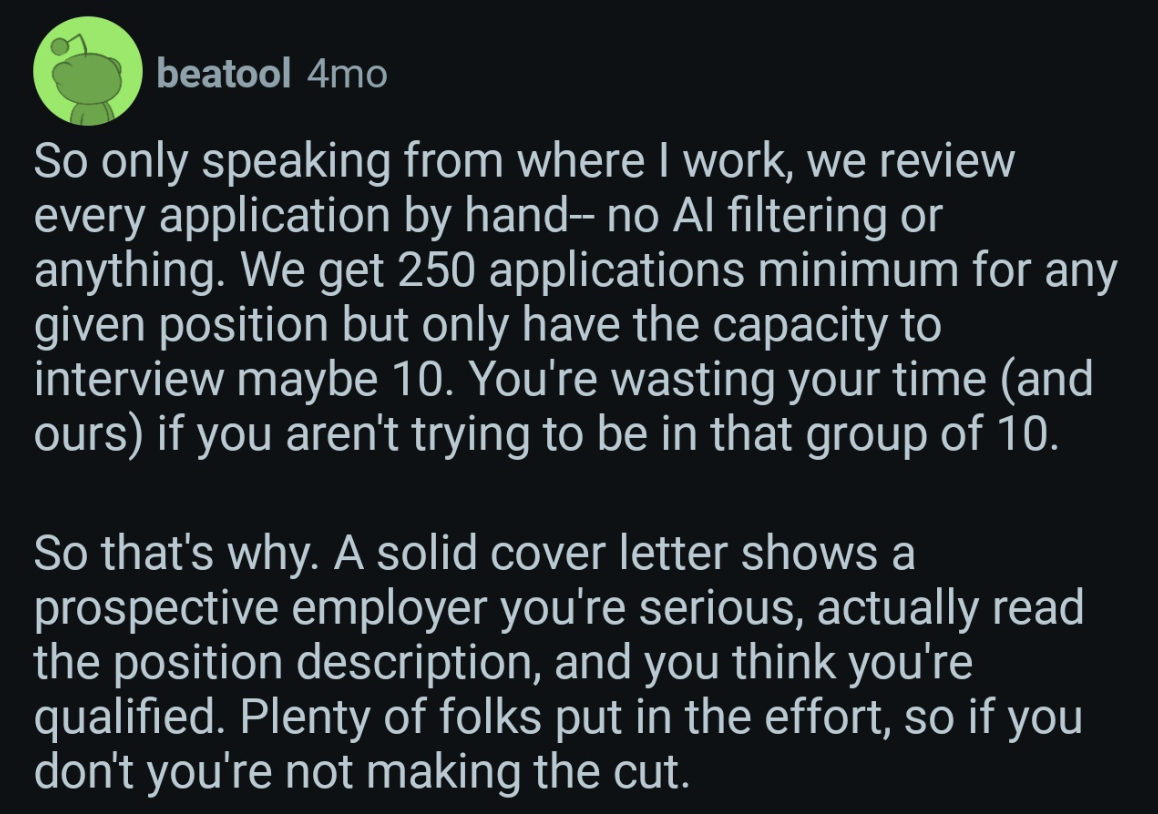This screenshot has width=1158, height=814.
Task: Click the second paragraph starting "So that's why"
Action: coord(560,663)
